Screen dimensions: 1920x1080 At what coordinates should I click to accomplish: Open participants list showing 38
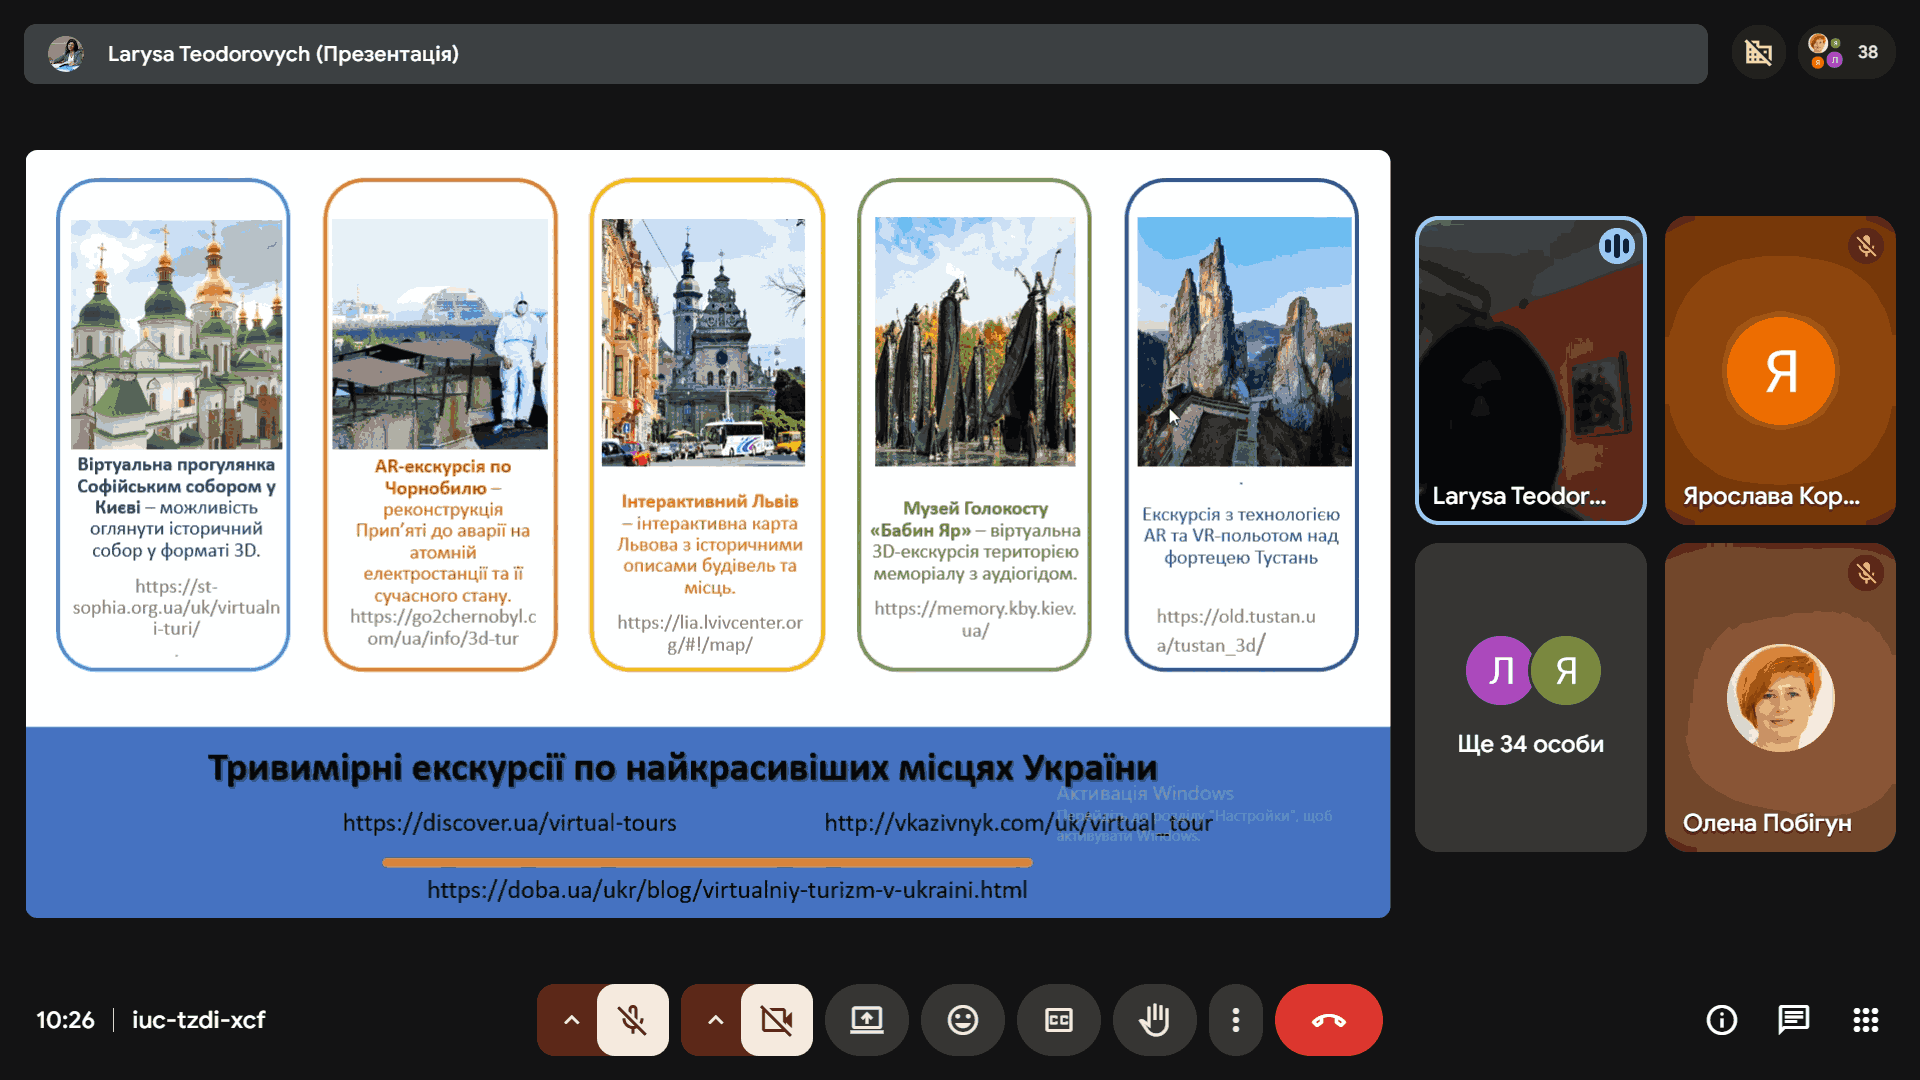pos(1846,53)
